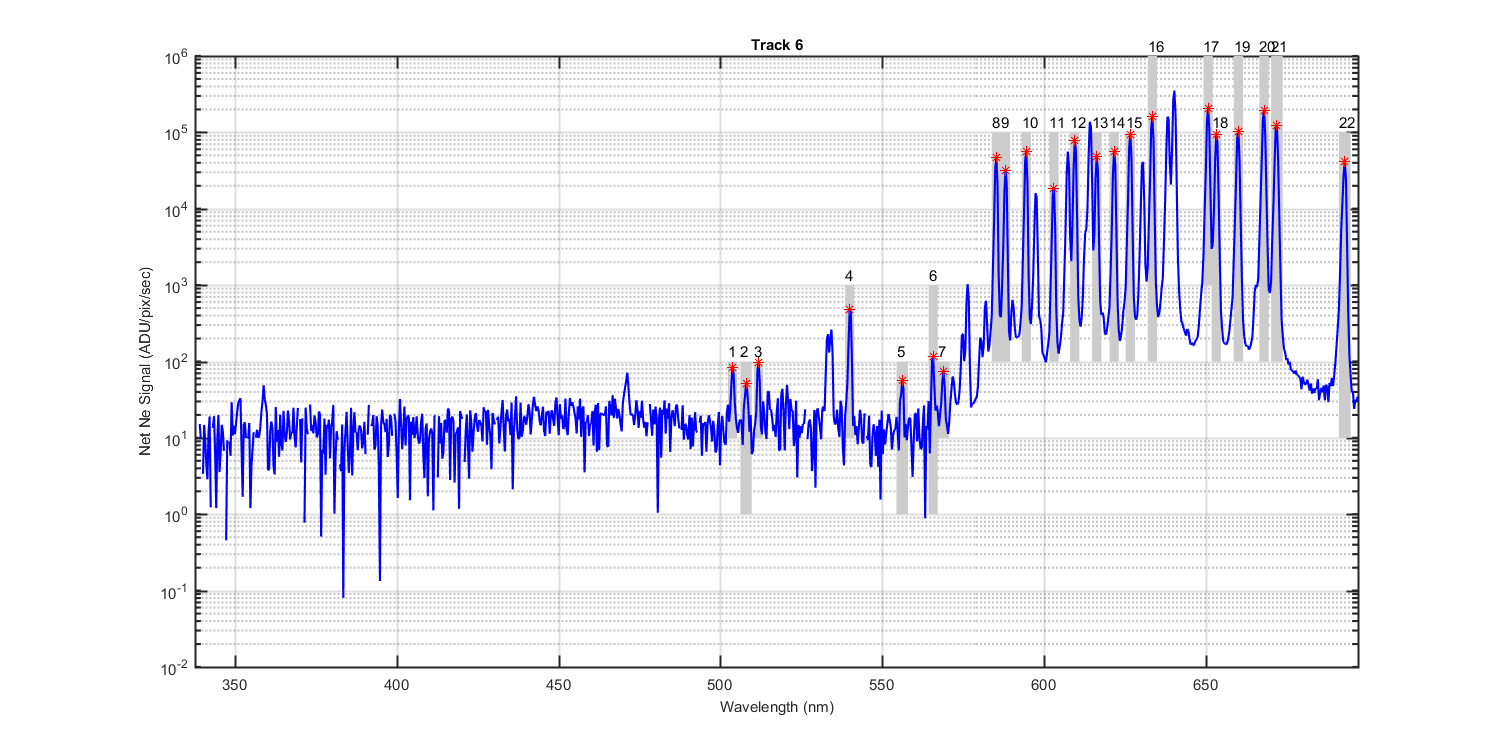Click the x-axis tick label 600
The width and height of the screenshot is (1500, 750).
click(x=1044, y=687)
